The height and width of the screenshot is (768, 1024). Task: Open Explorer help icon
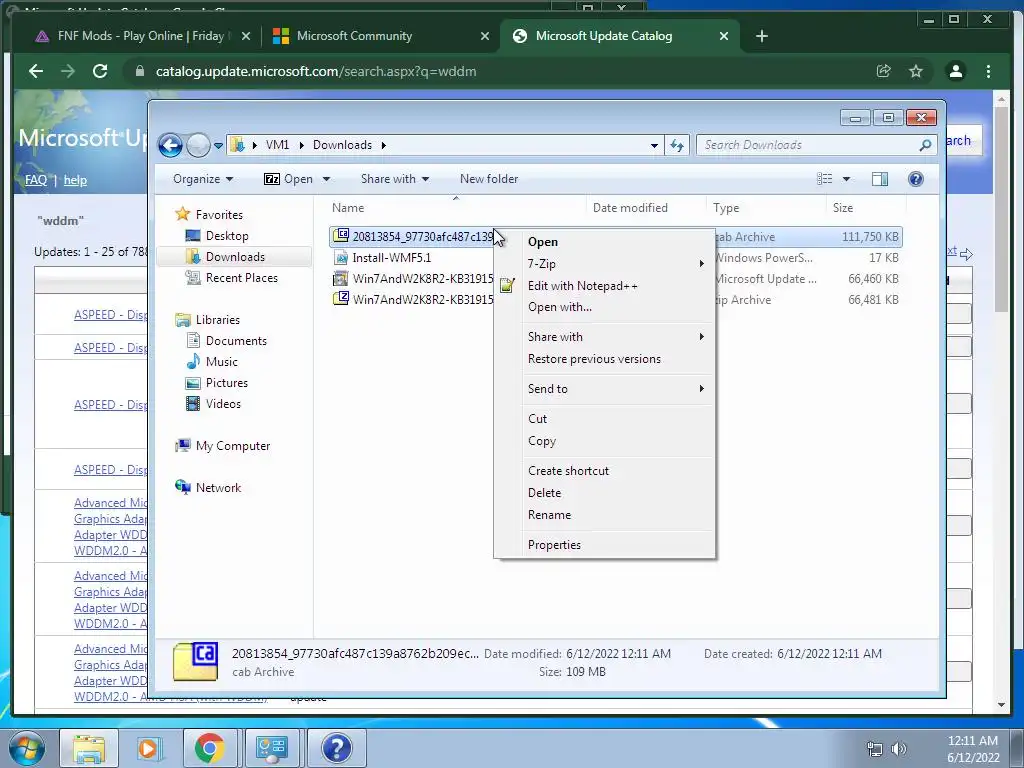916,179
